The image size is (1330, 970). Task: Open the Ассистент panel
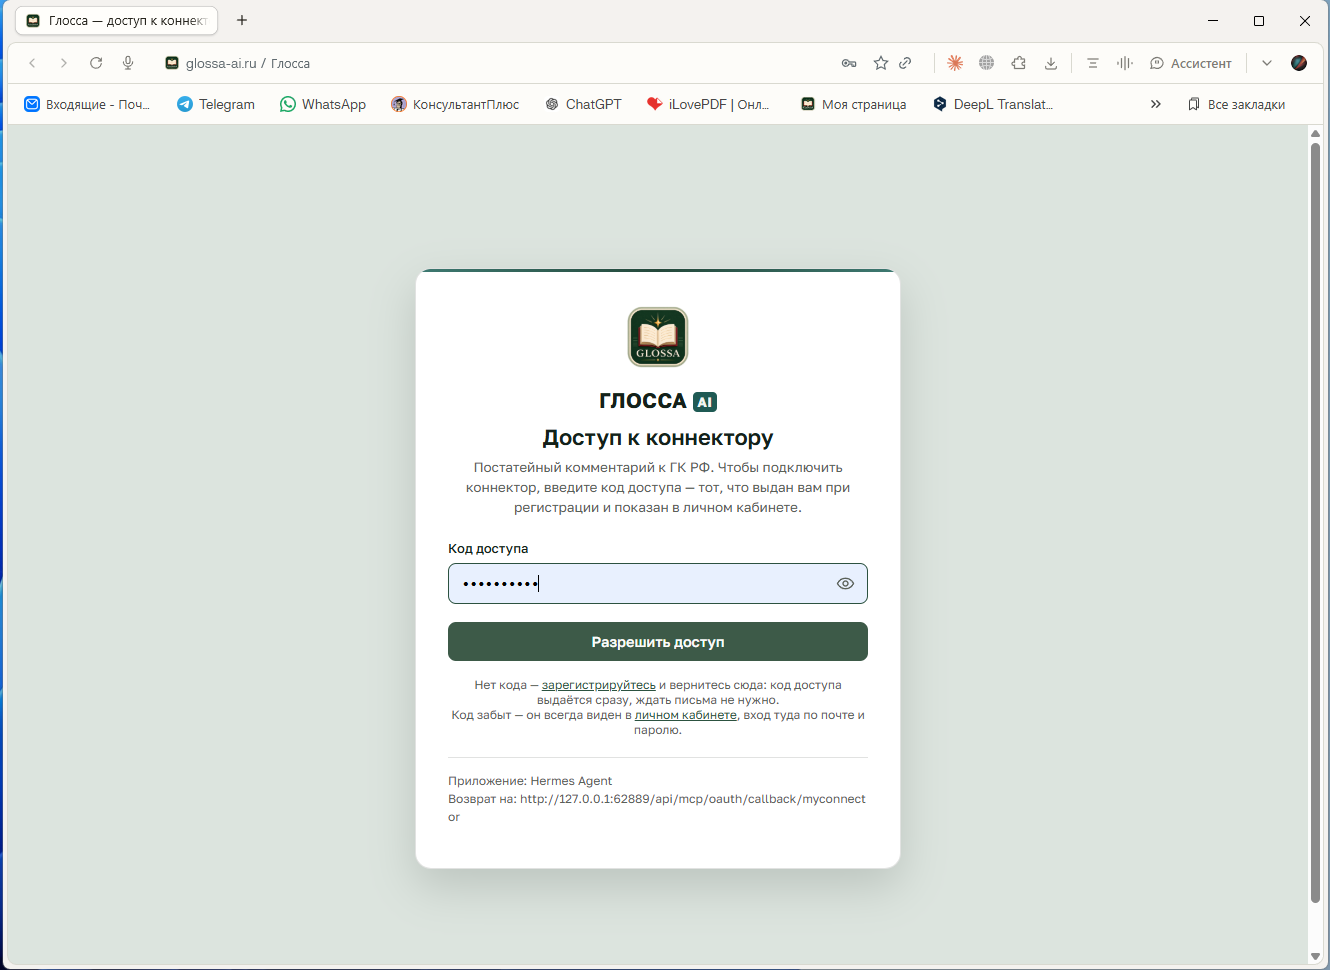coord(1191,63)
